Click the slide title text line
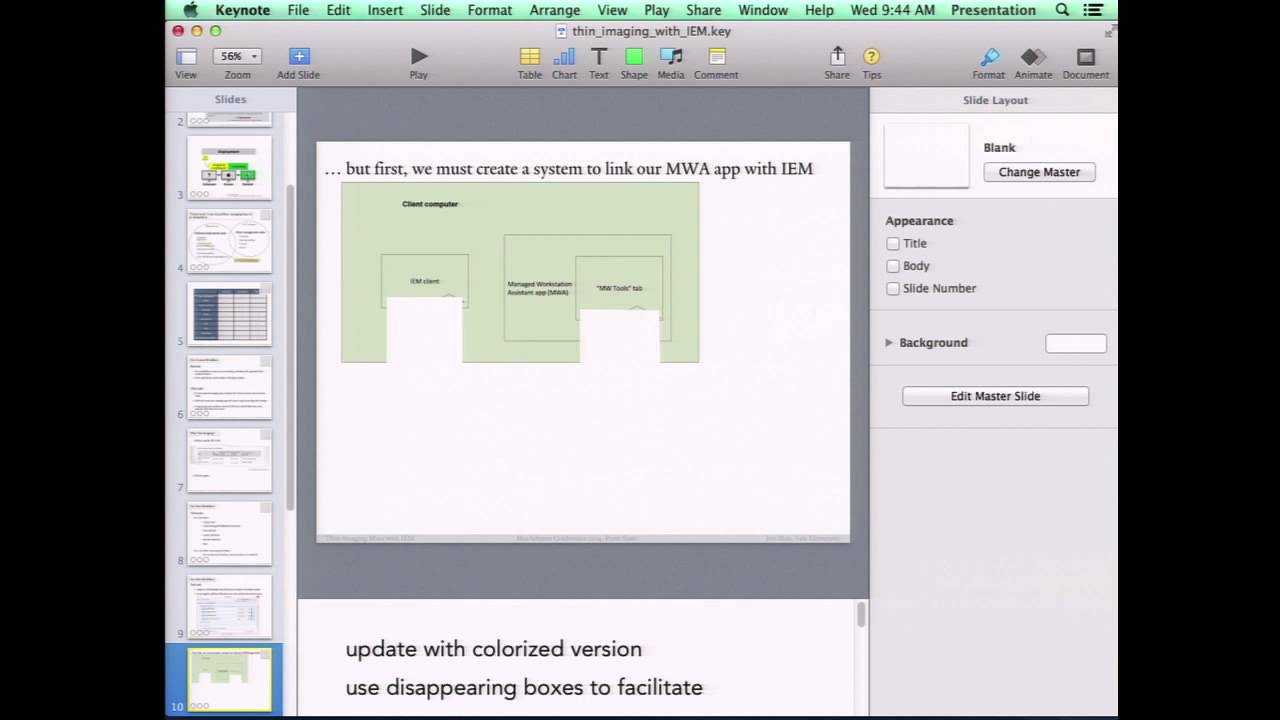The height and width of the screenshot is (720, 1280). 569,169
